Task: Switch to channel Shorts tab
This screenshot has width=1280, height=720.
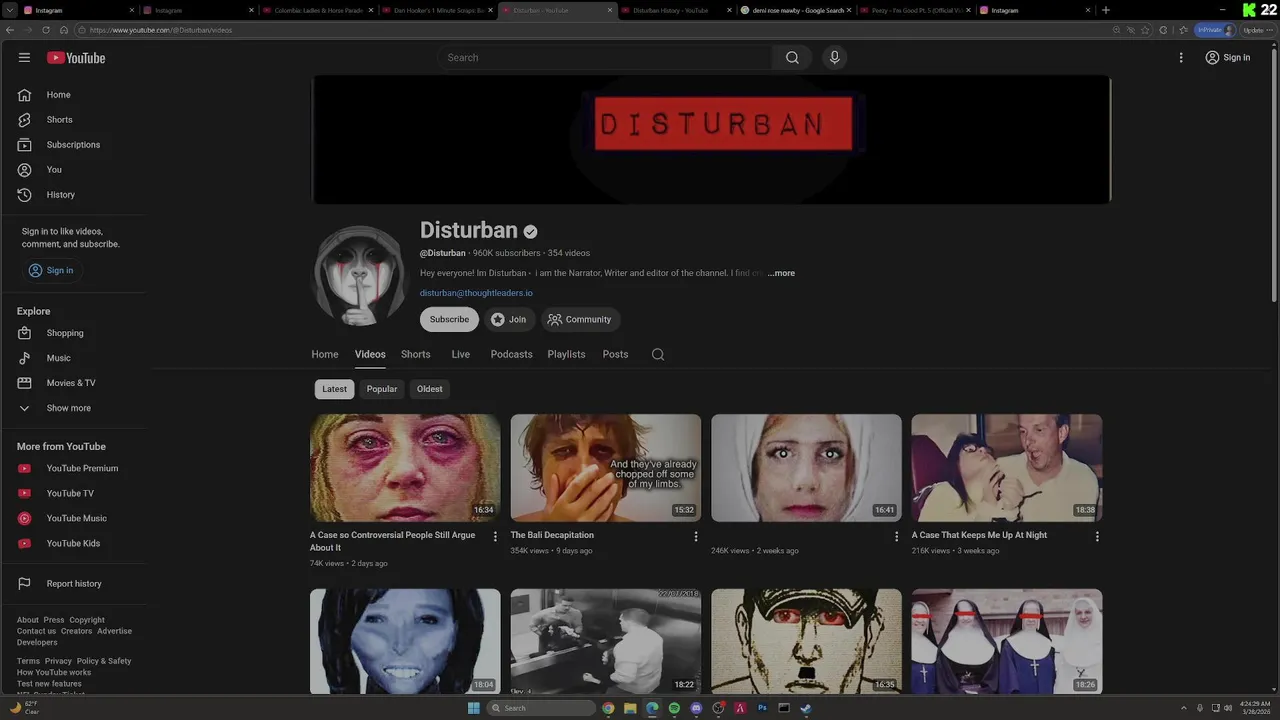Action: click(x=416, y=354)
